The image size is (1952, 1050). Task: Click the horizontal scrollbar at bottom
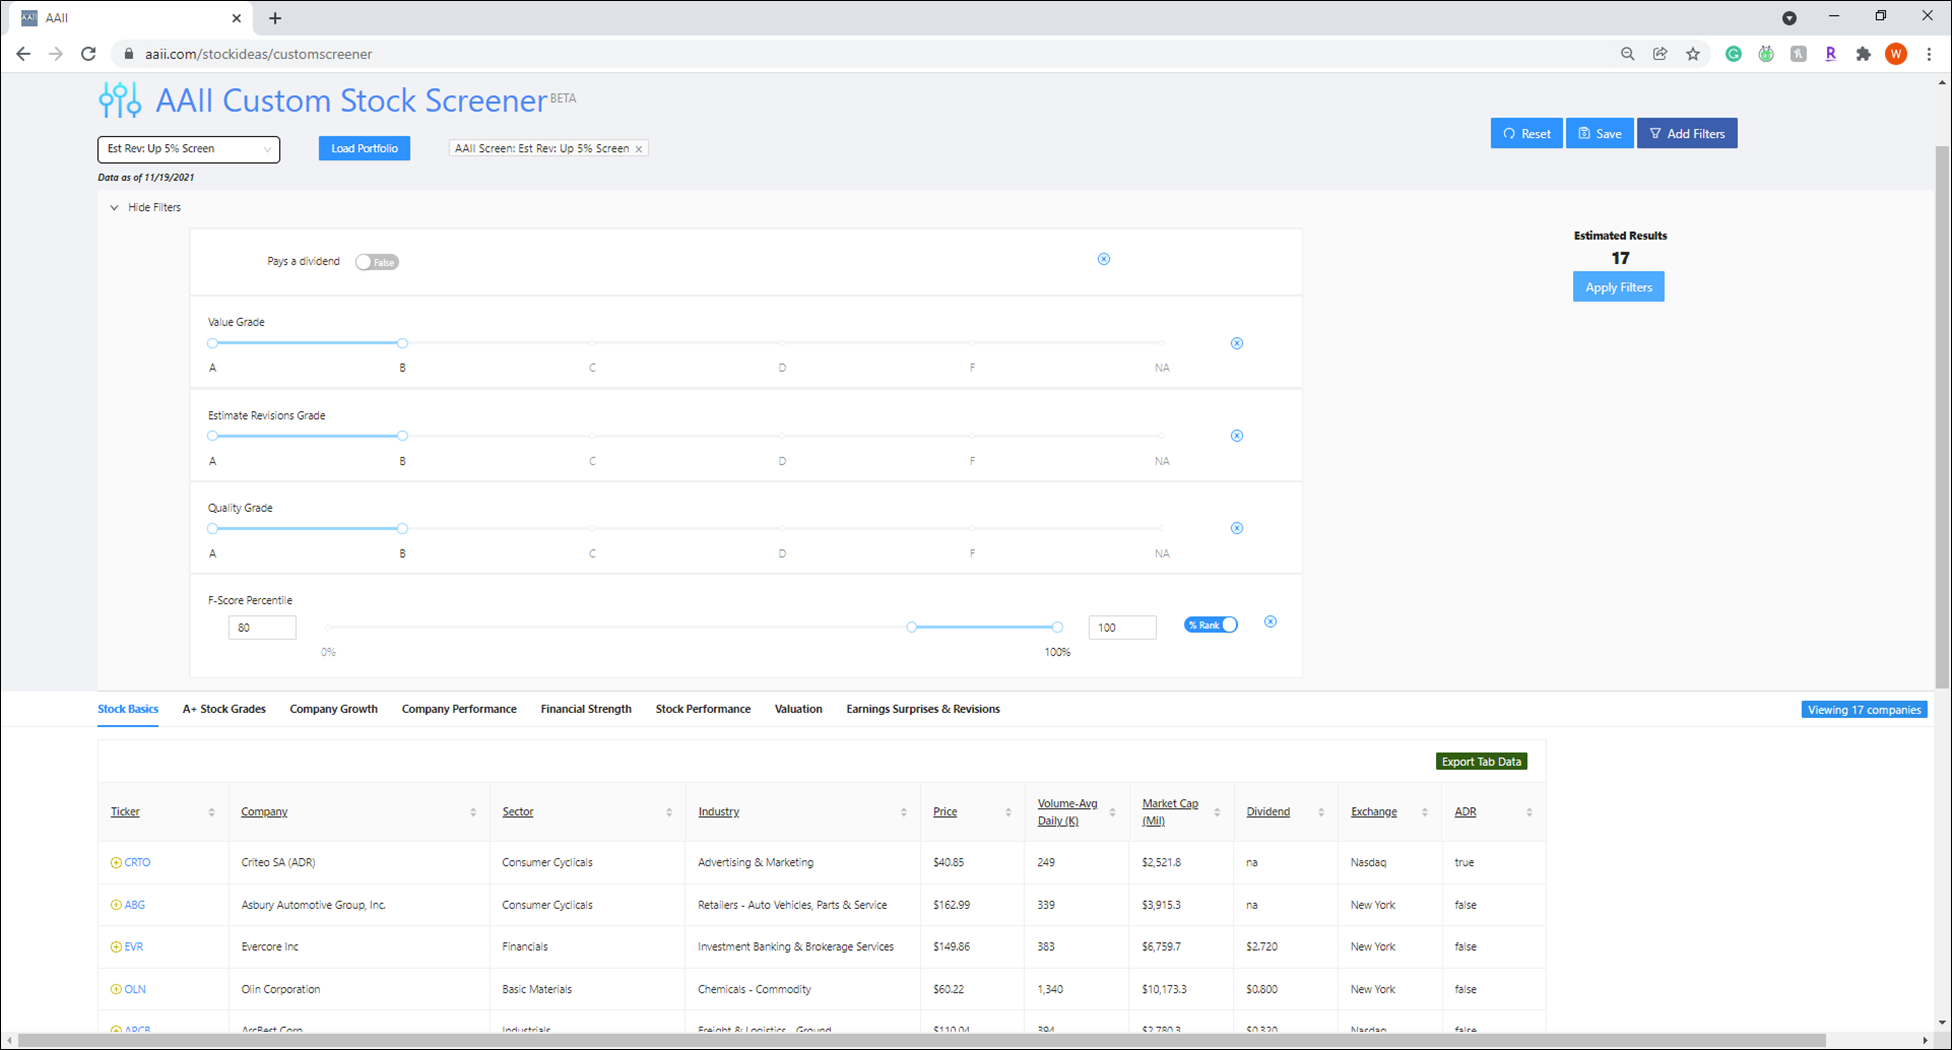pos(922,1041)
